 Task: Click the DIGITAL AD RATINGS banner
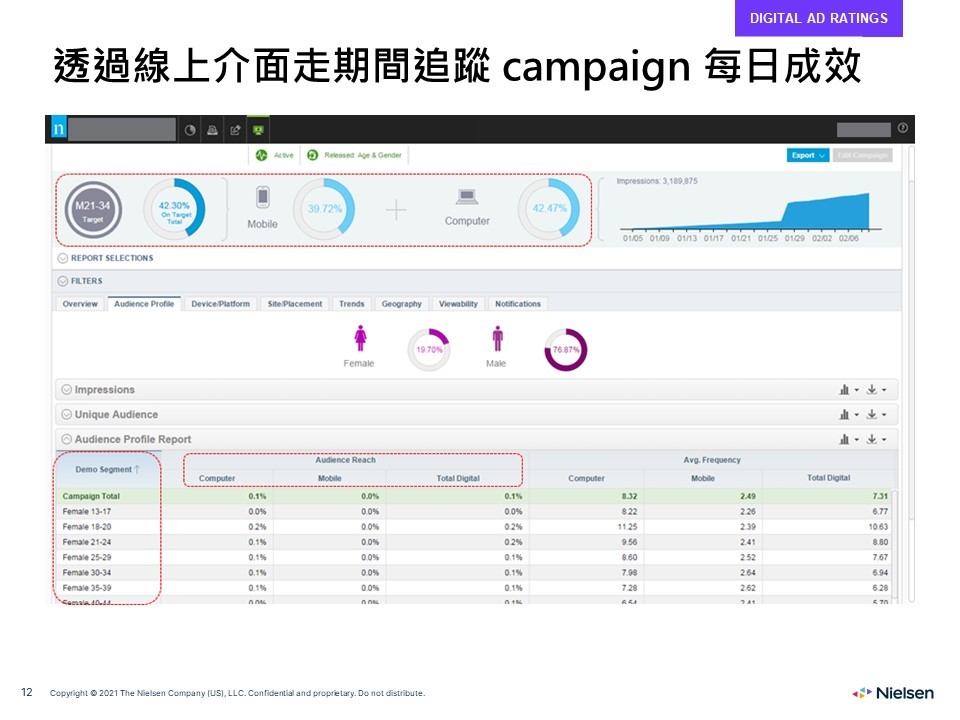point(819,18)
